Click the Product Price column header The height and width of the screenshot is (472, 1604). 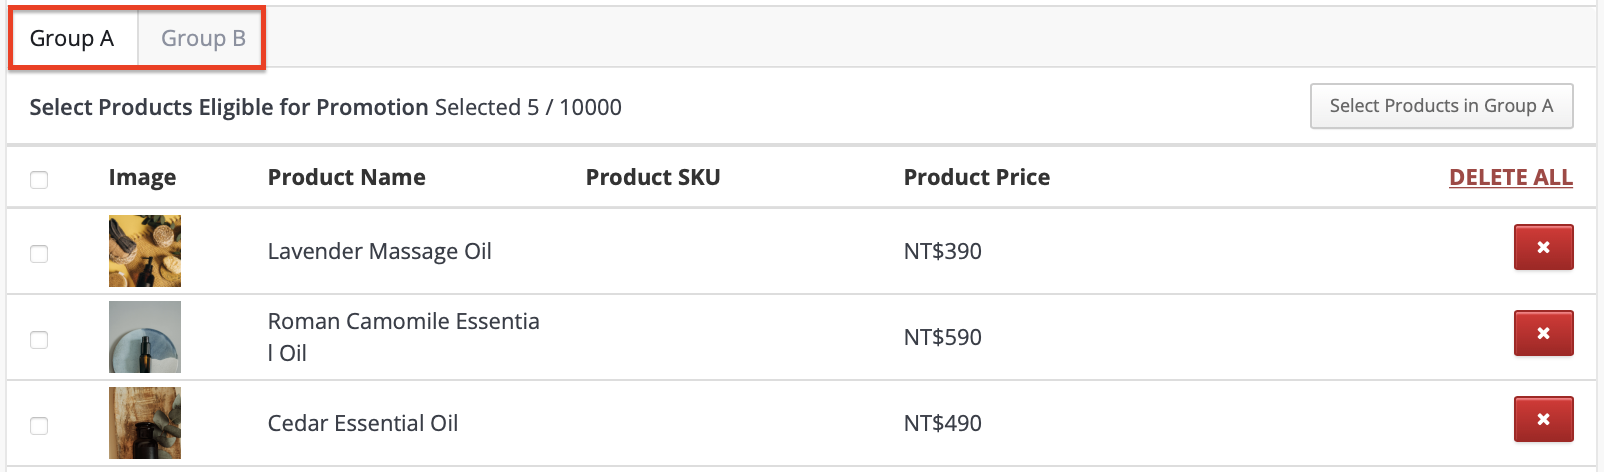click(976, 177)
